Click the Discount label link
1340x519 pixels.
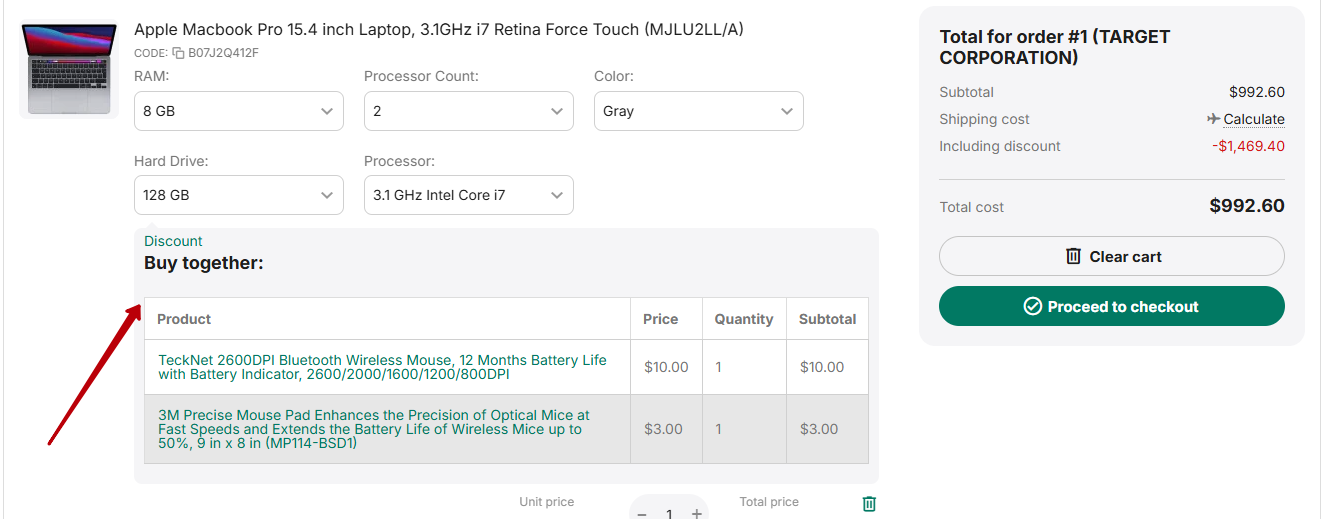(x=173, y=241)
